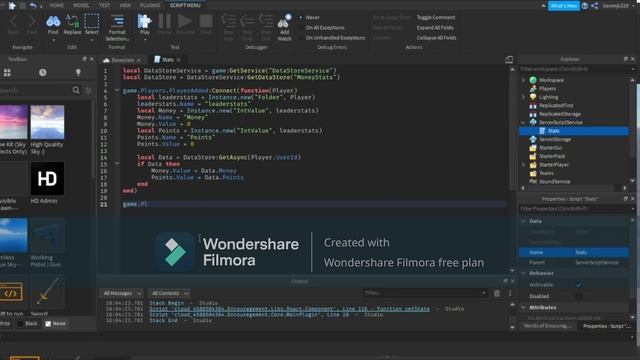This screenshot has height=360, width=640.
Task: Select ReplicatedStorage in the Explorer
Action: pyautogui.click(x=560, y=114)
